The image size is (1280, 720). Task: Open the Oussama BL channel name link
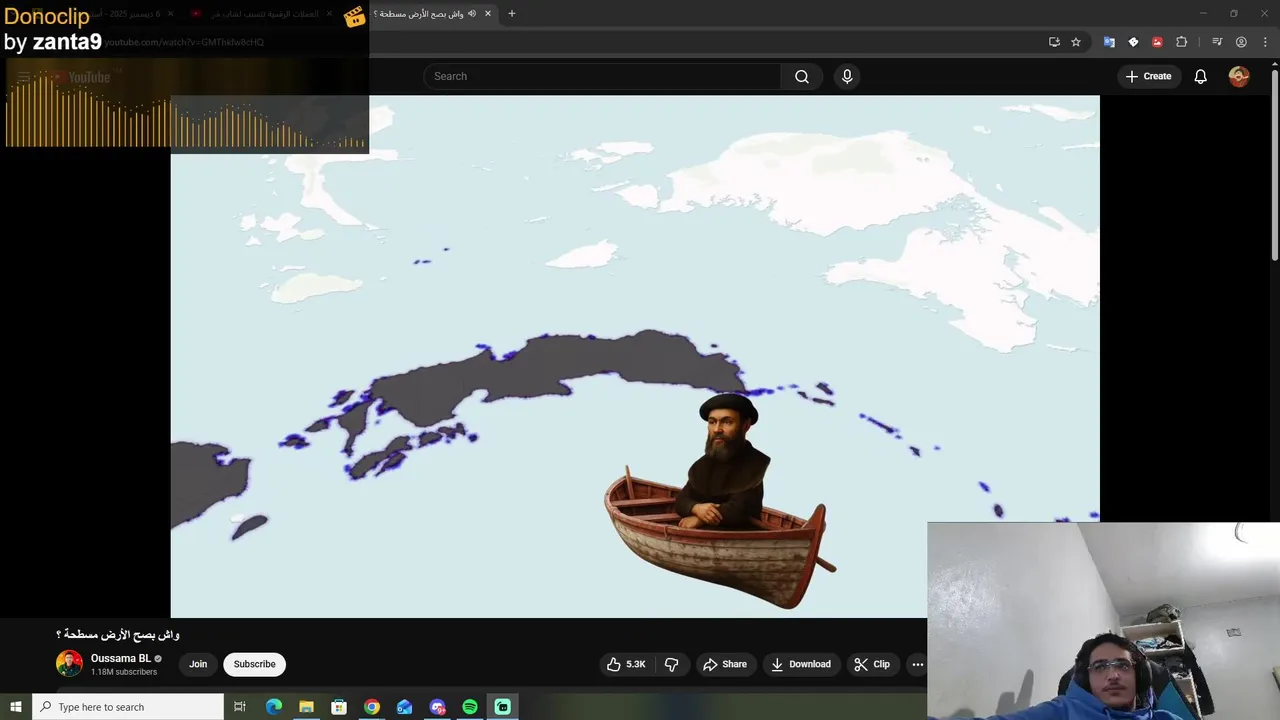pyautogui.click(x=121, y=658)
